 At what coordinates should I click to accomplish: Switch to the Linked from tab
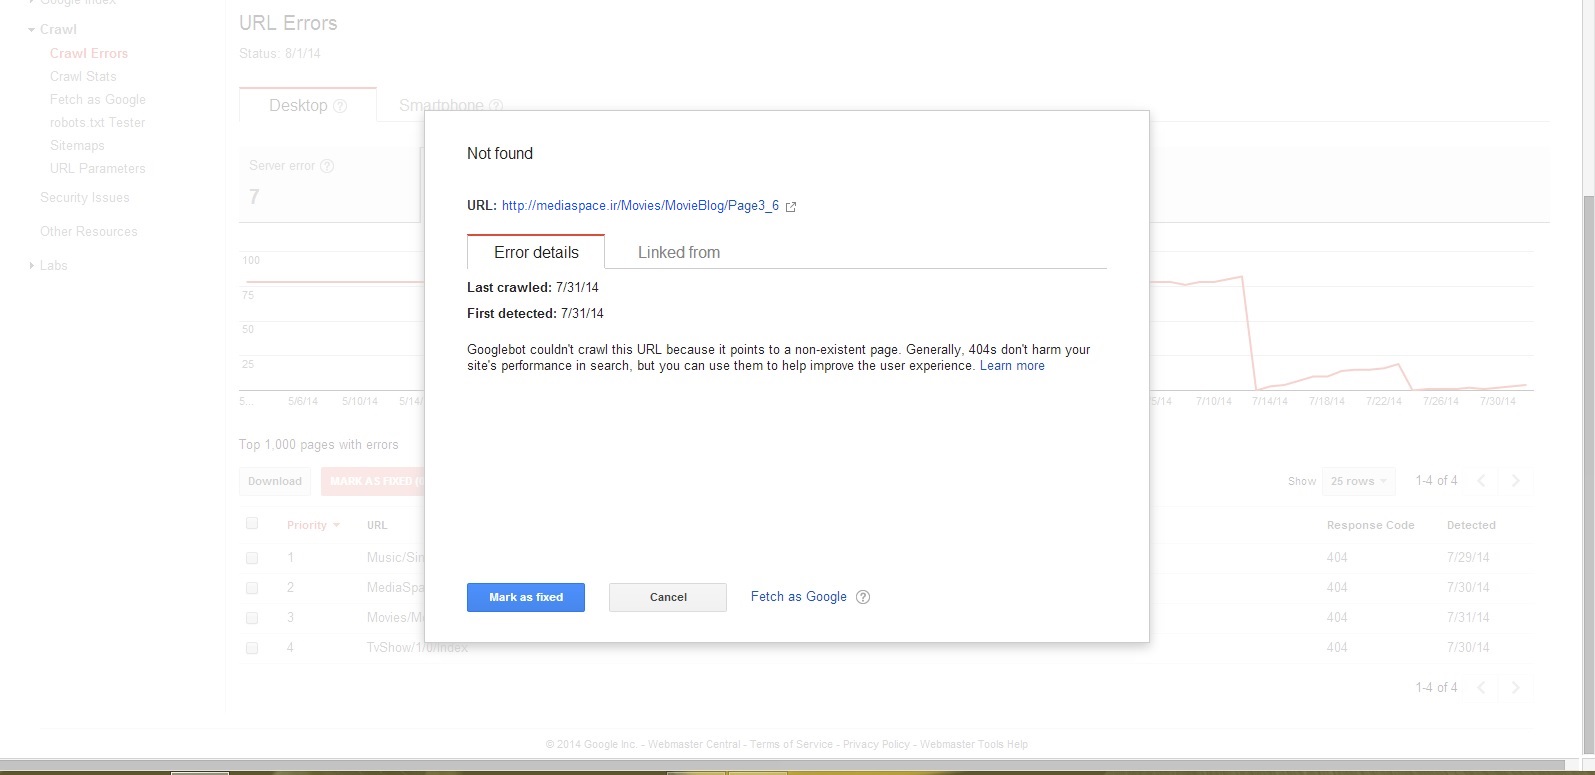(679, 252)
